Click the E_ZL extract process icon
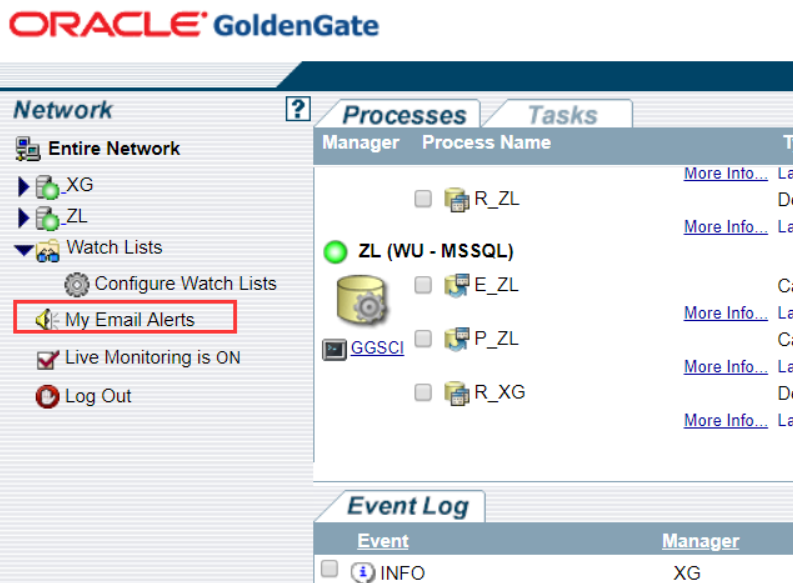793x583 pixels. point(457,286)
